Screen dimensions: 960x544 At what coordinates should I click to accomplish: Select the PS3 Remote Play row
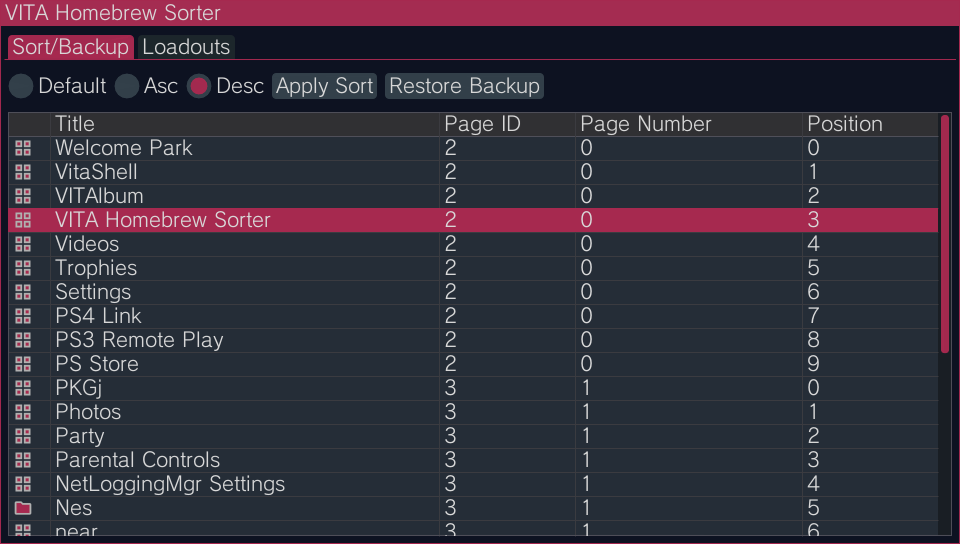click(473, 340)
